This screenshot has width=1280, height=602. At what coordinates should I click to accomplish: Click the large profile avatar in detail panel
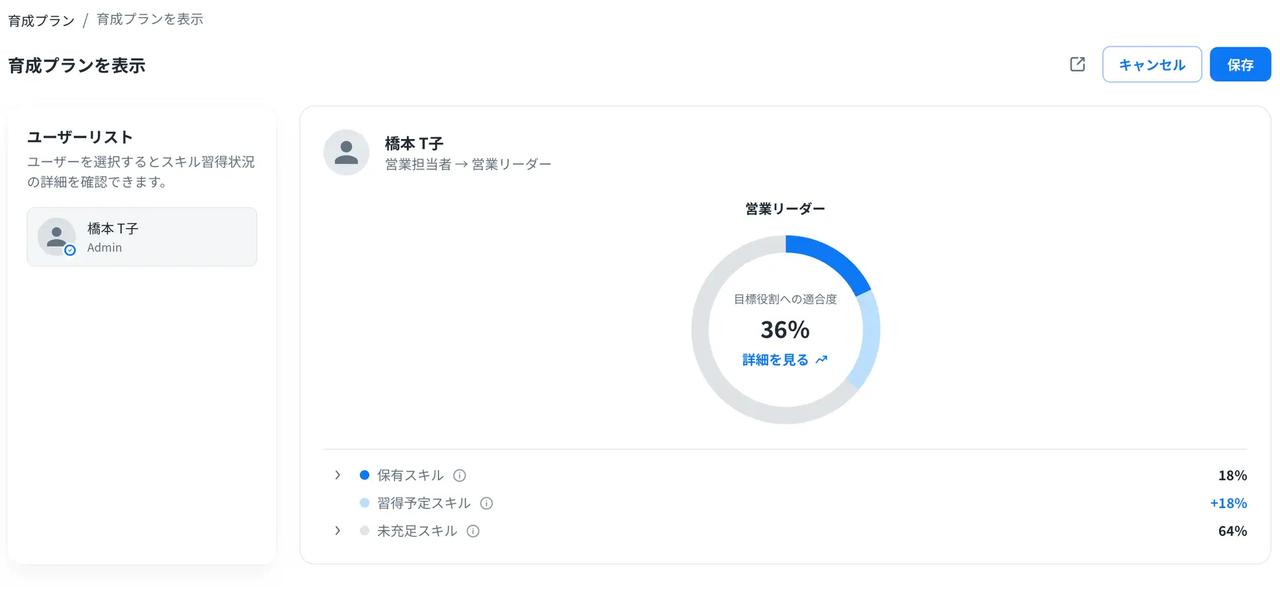pos(346,152)
